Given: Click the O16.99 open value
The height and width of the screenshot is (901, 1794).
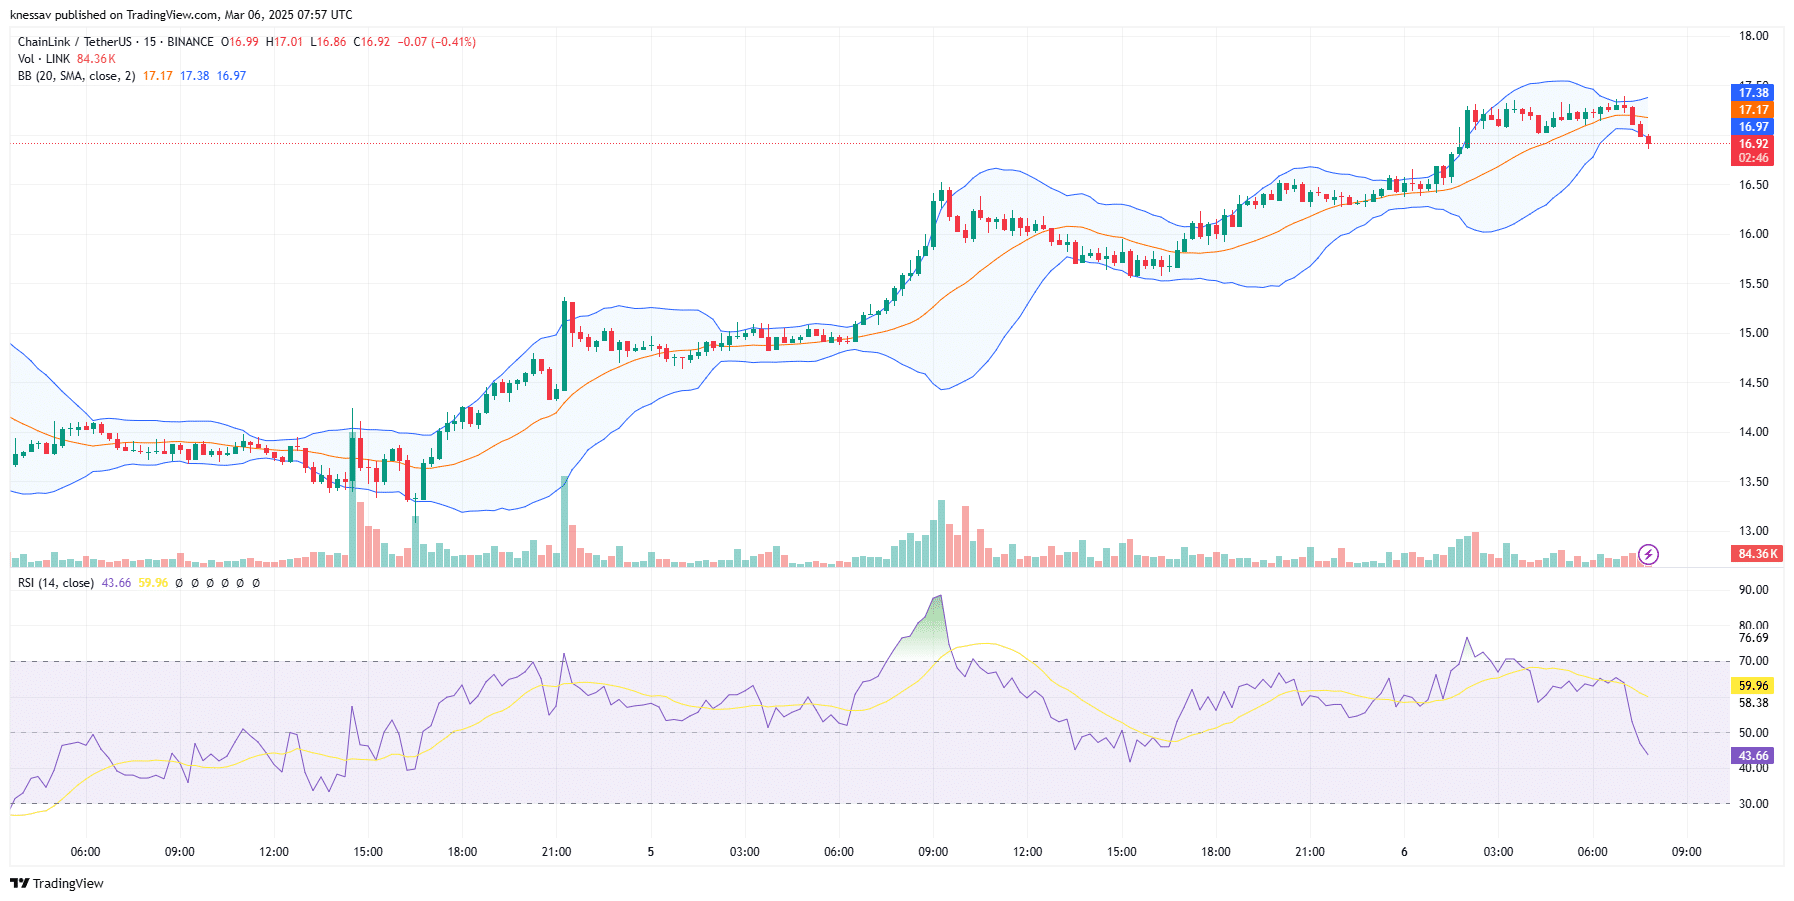Looking at the screenshot, I should [x=240, y=42].
